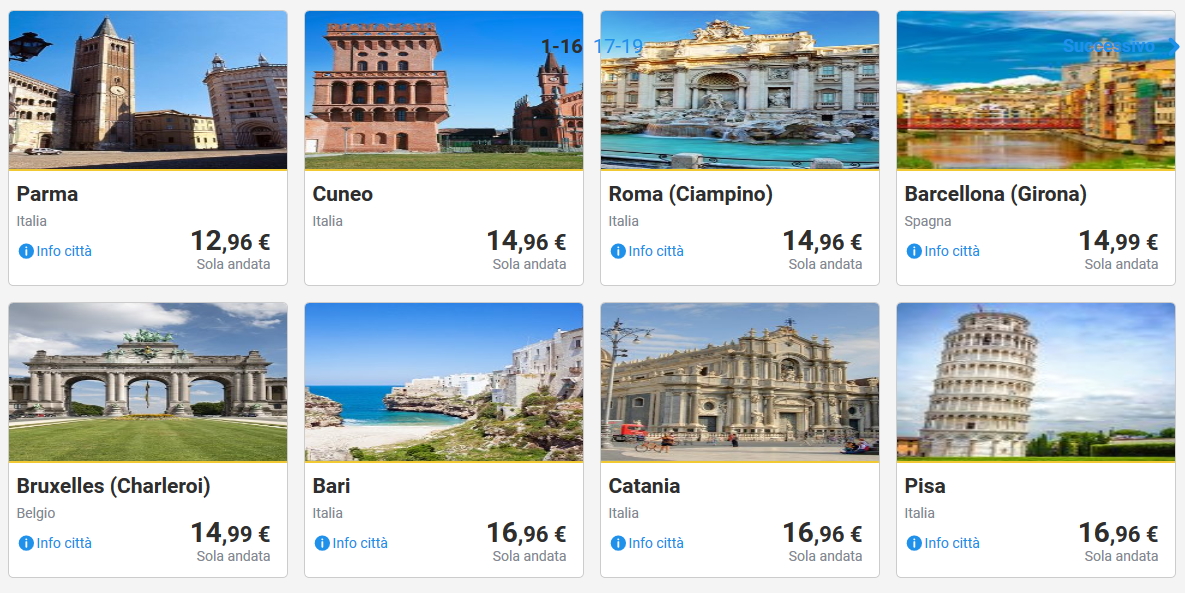Click the info icon on the Parma card

(26, 251)
